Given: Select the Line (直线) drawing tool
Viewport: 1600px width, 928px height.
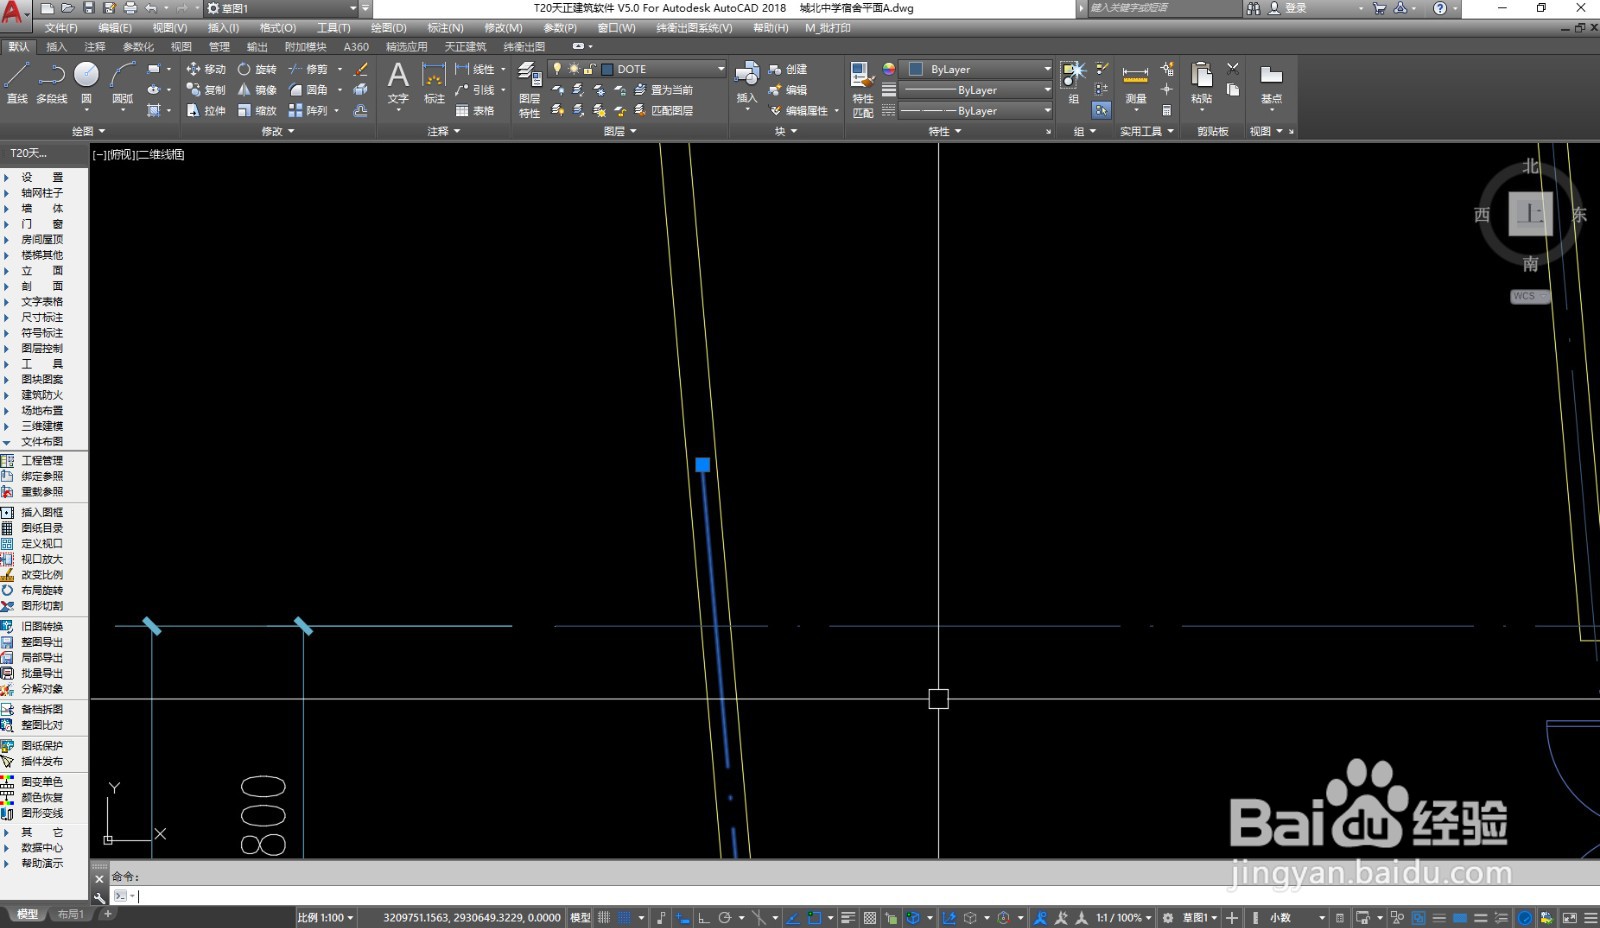Looking at the screenshot, I should tap(17, 82).
